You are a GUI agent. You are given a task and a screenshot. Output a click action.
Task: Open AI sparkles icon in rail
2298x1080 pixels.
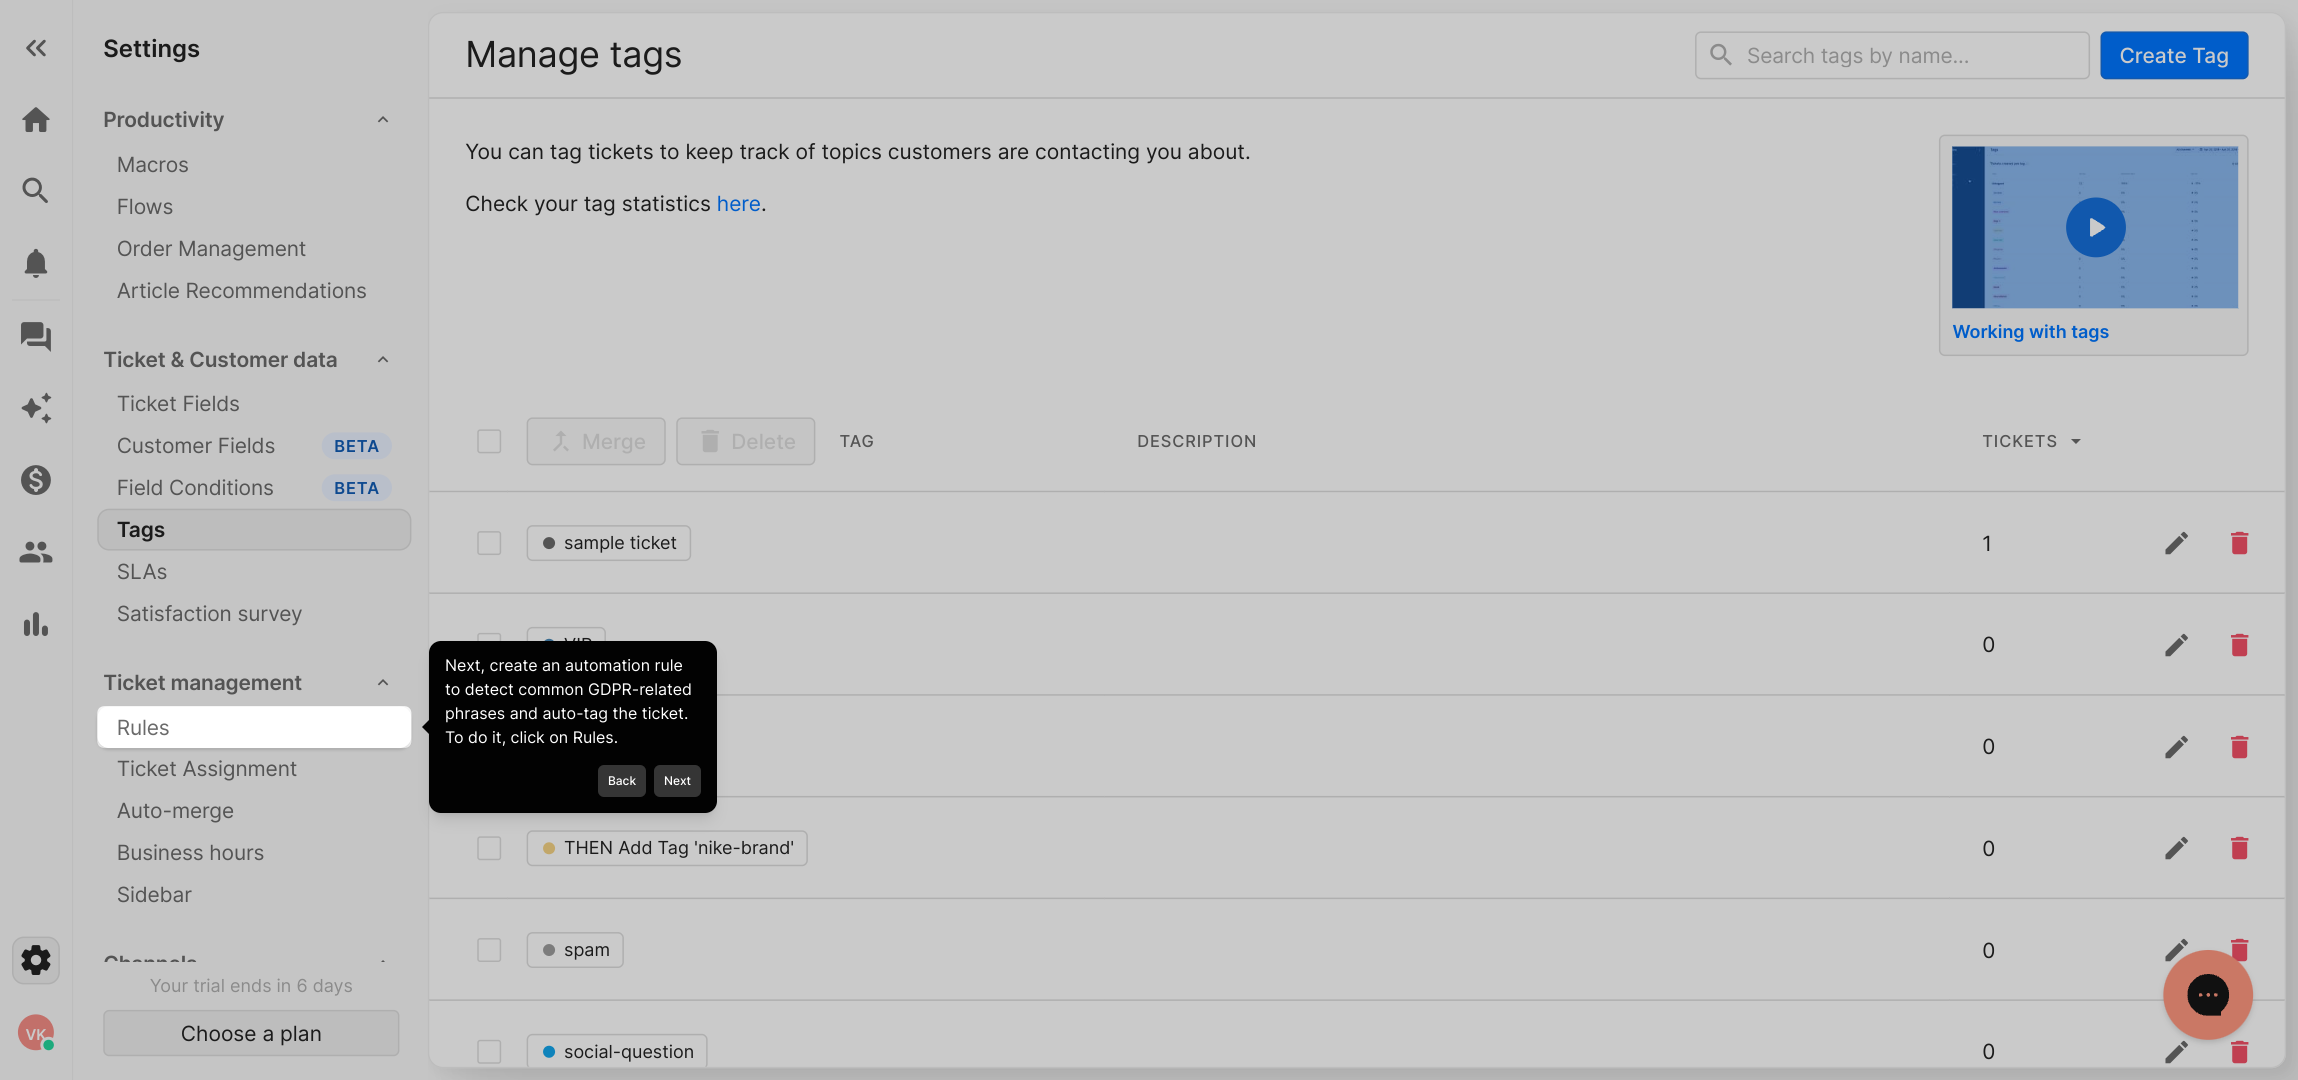[x=36, y=408]
